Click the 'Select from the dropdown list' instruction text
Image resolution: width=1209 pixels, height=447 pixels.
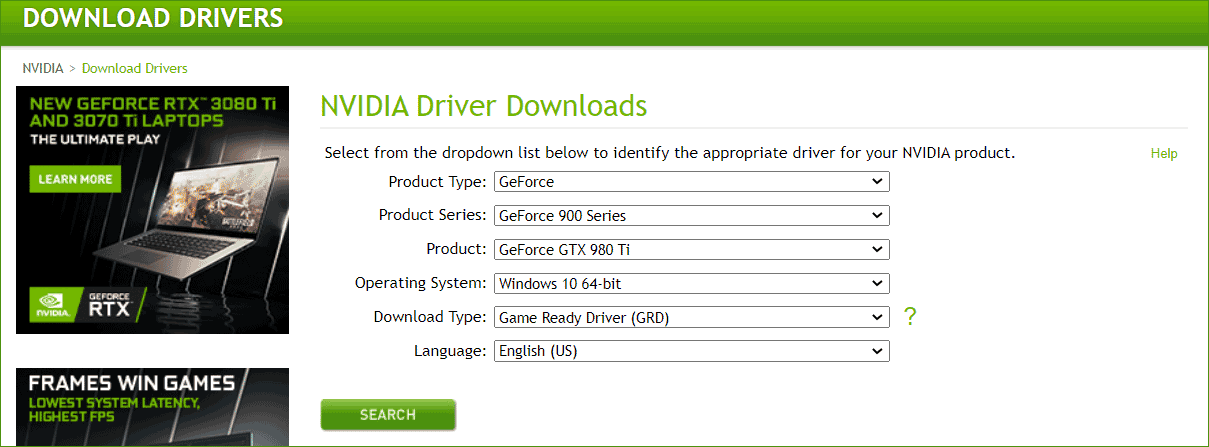click(670, 153)
